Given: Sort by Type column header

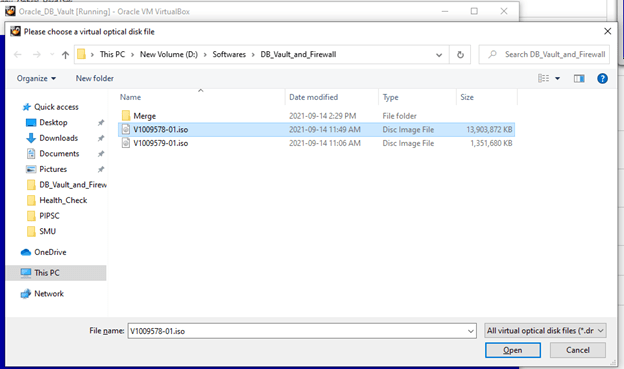Looking at the screenshot, I should (x=390, y=97).
